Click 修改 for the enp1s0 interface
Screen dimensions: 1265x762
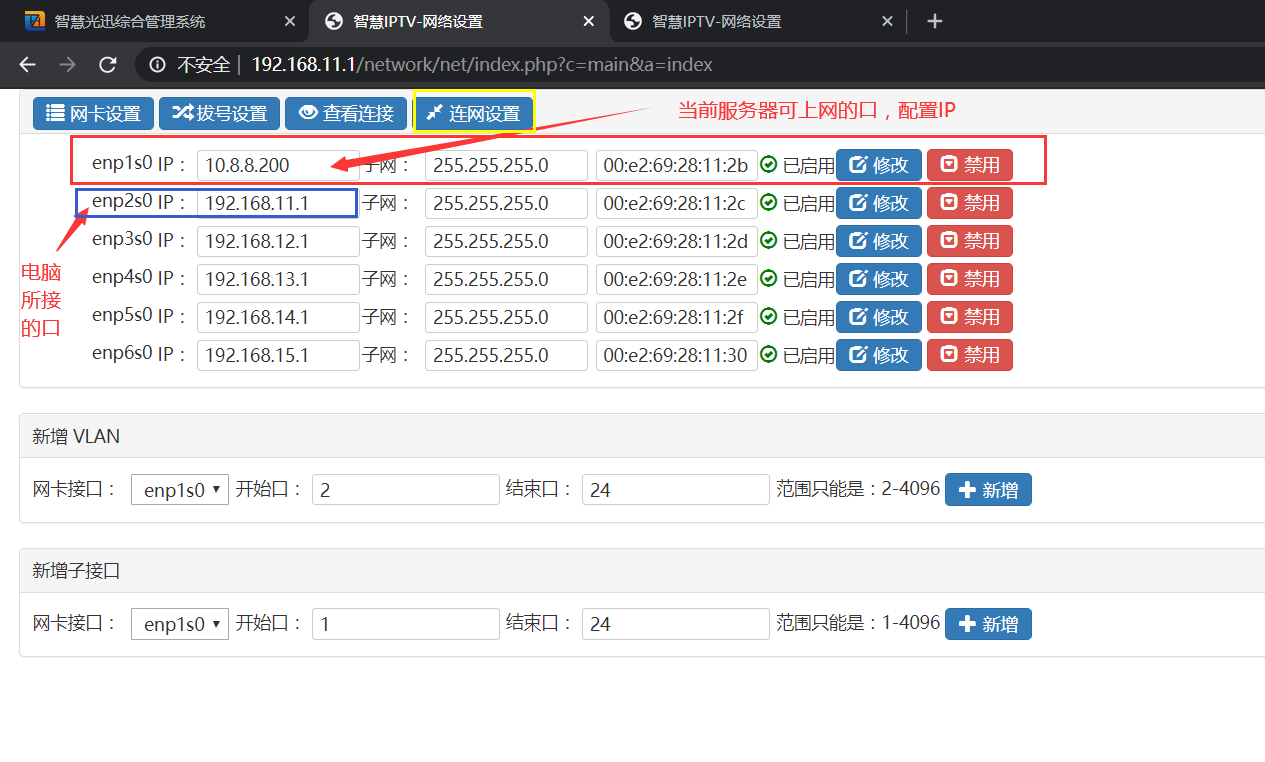[878, 165]
